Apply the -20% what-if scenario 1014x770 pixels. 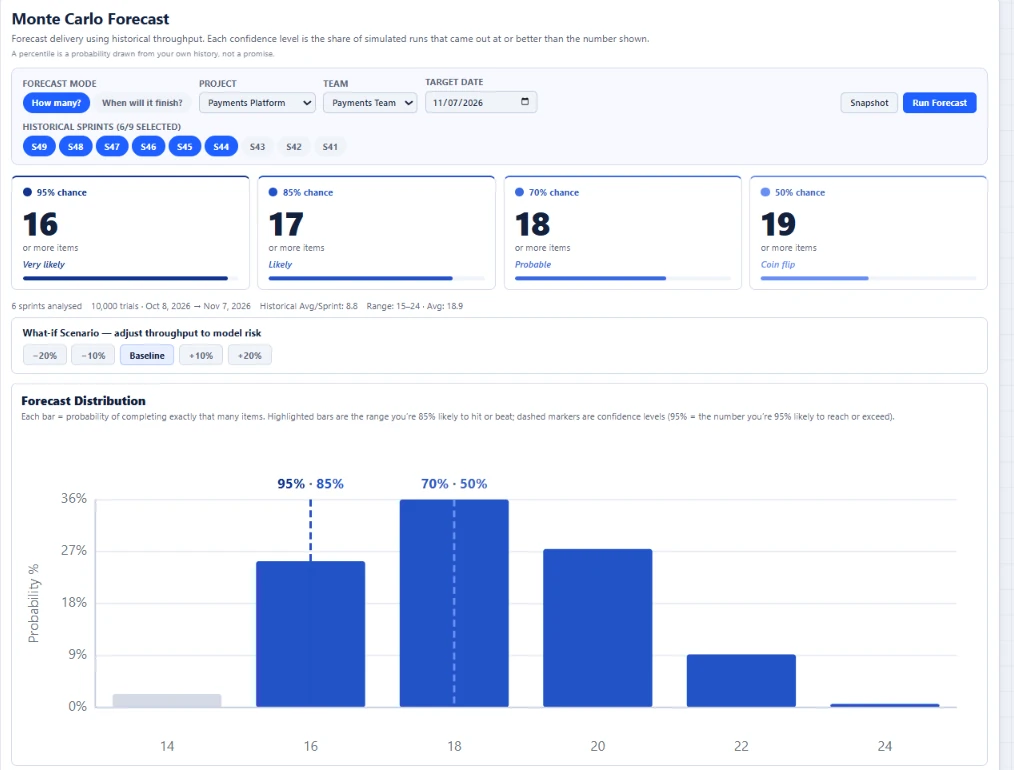45,356
